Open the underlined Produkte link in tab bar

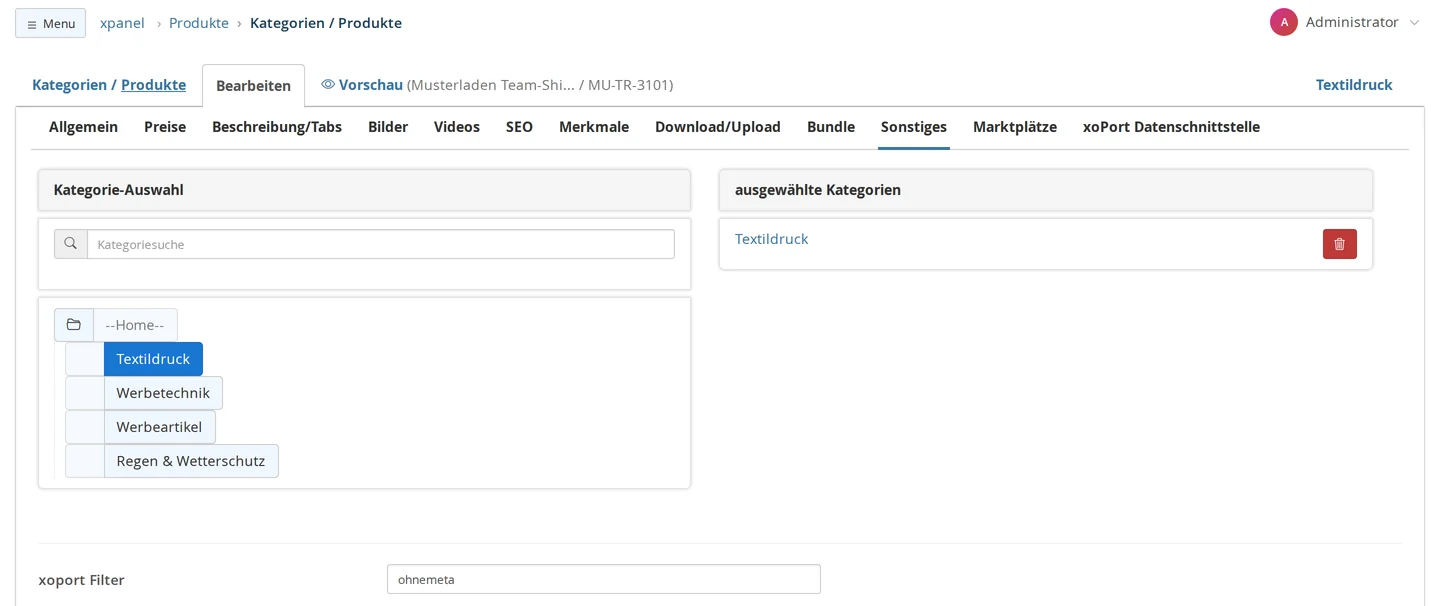coord(153,85)
